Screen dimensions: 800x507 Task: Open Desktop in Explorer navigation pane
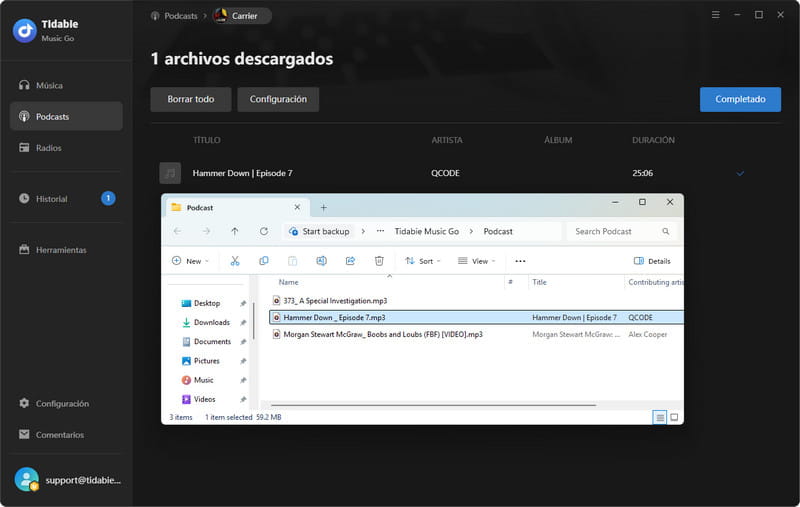207,303
